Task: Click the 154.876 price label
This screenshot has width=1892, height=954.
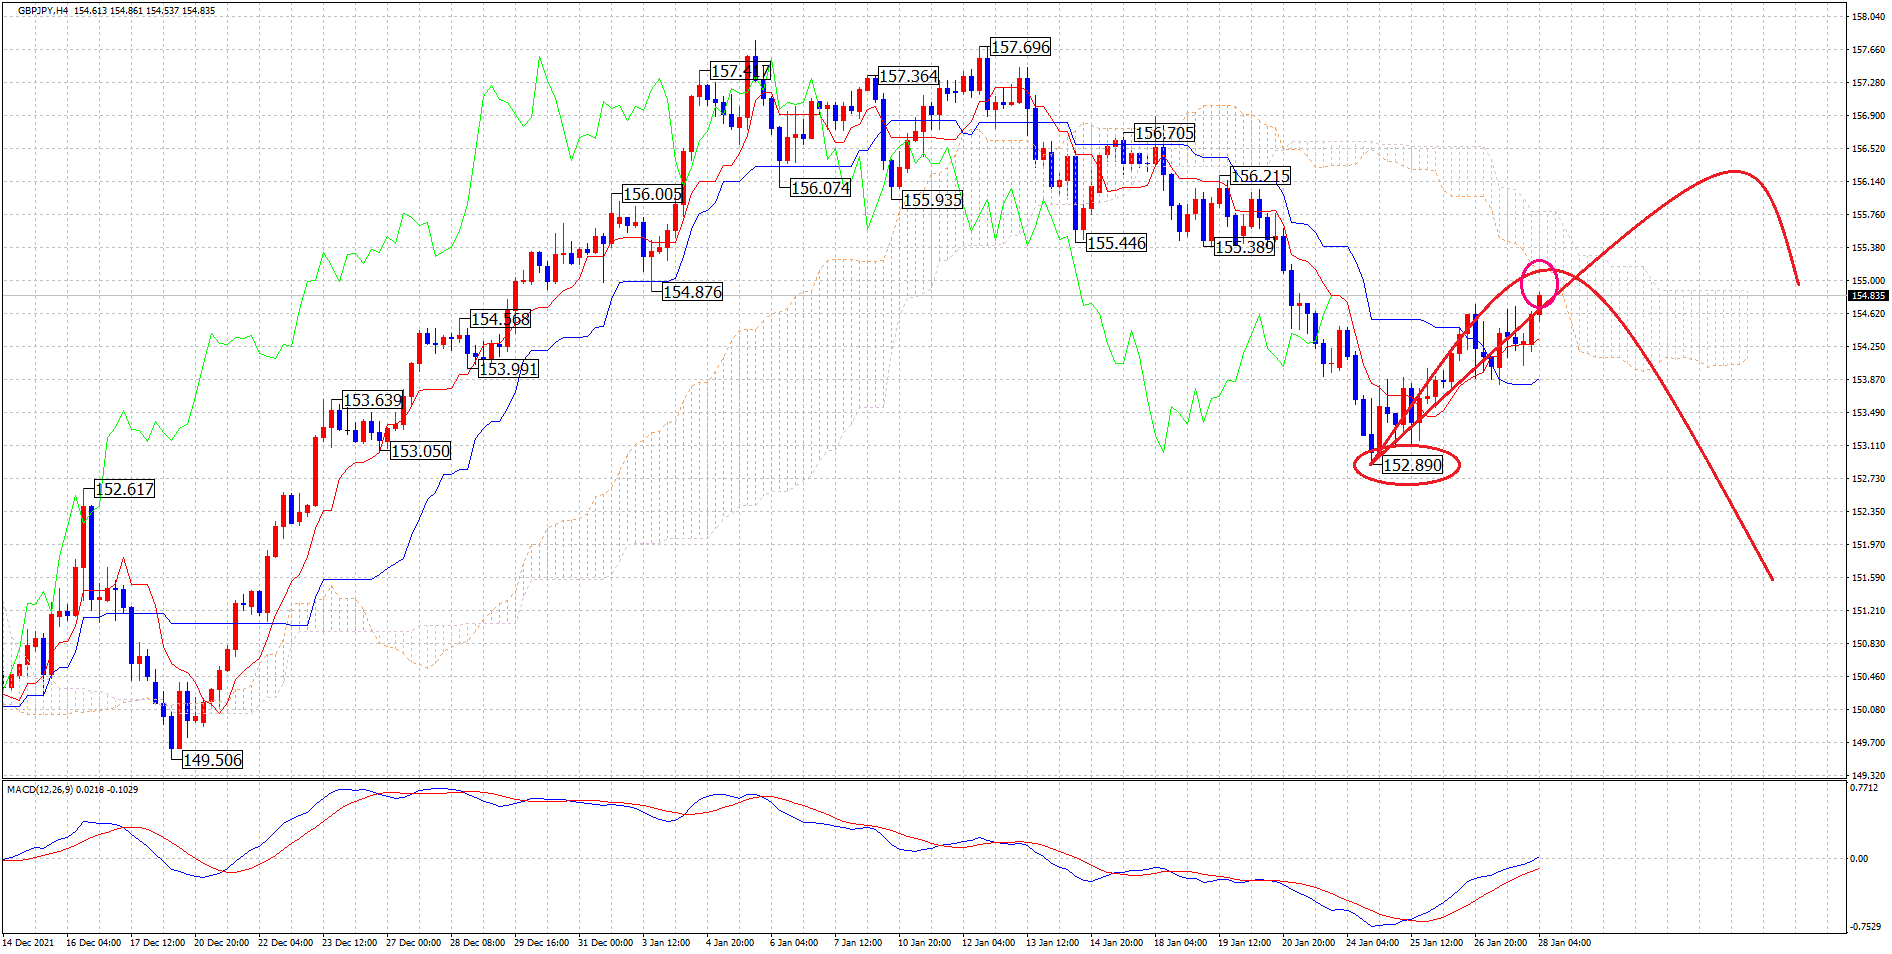Action: [x=692, y=292]
